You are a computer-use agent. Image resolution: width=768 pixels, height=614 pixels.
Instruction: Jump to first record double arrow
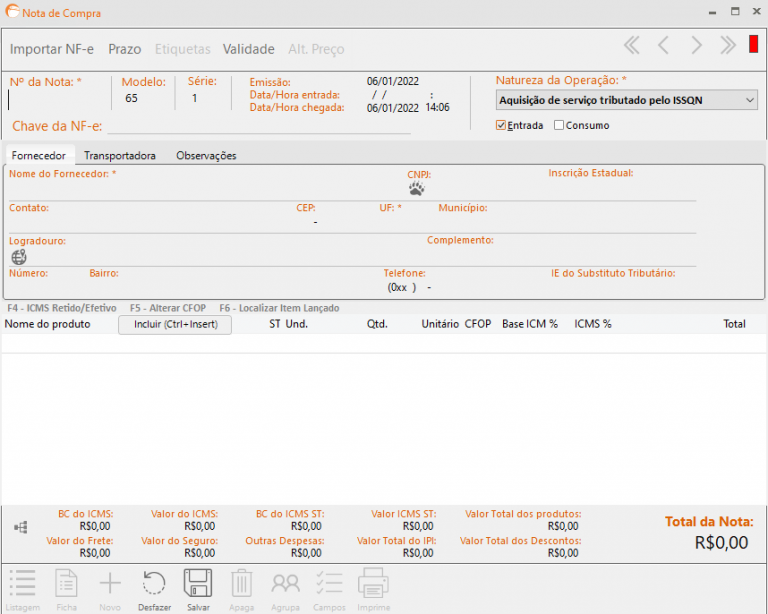(x=631, y=45)
